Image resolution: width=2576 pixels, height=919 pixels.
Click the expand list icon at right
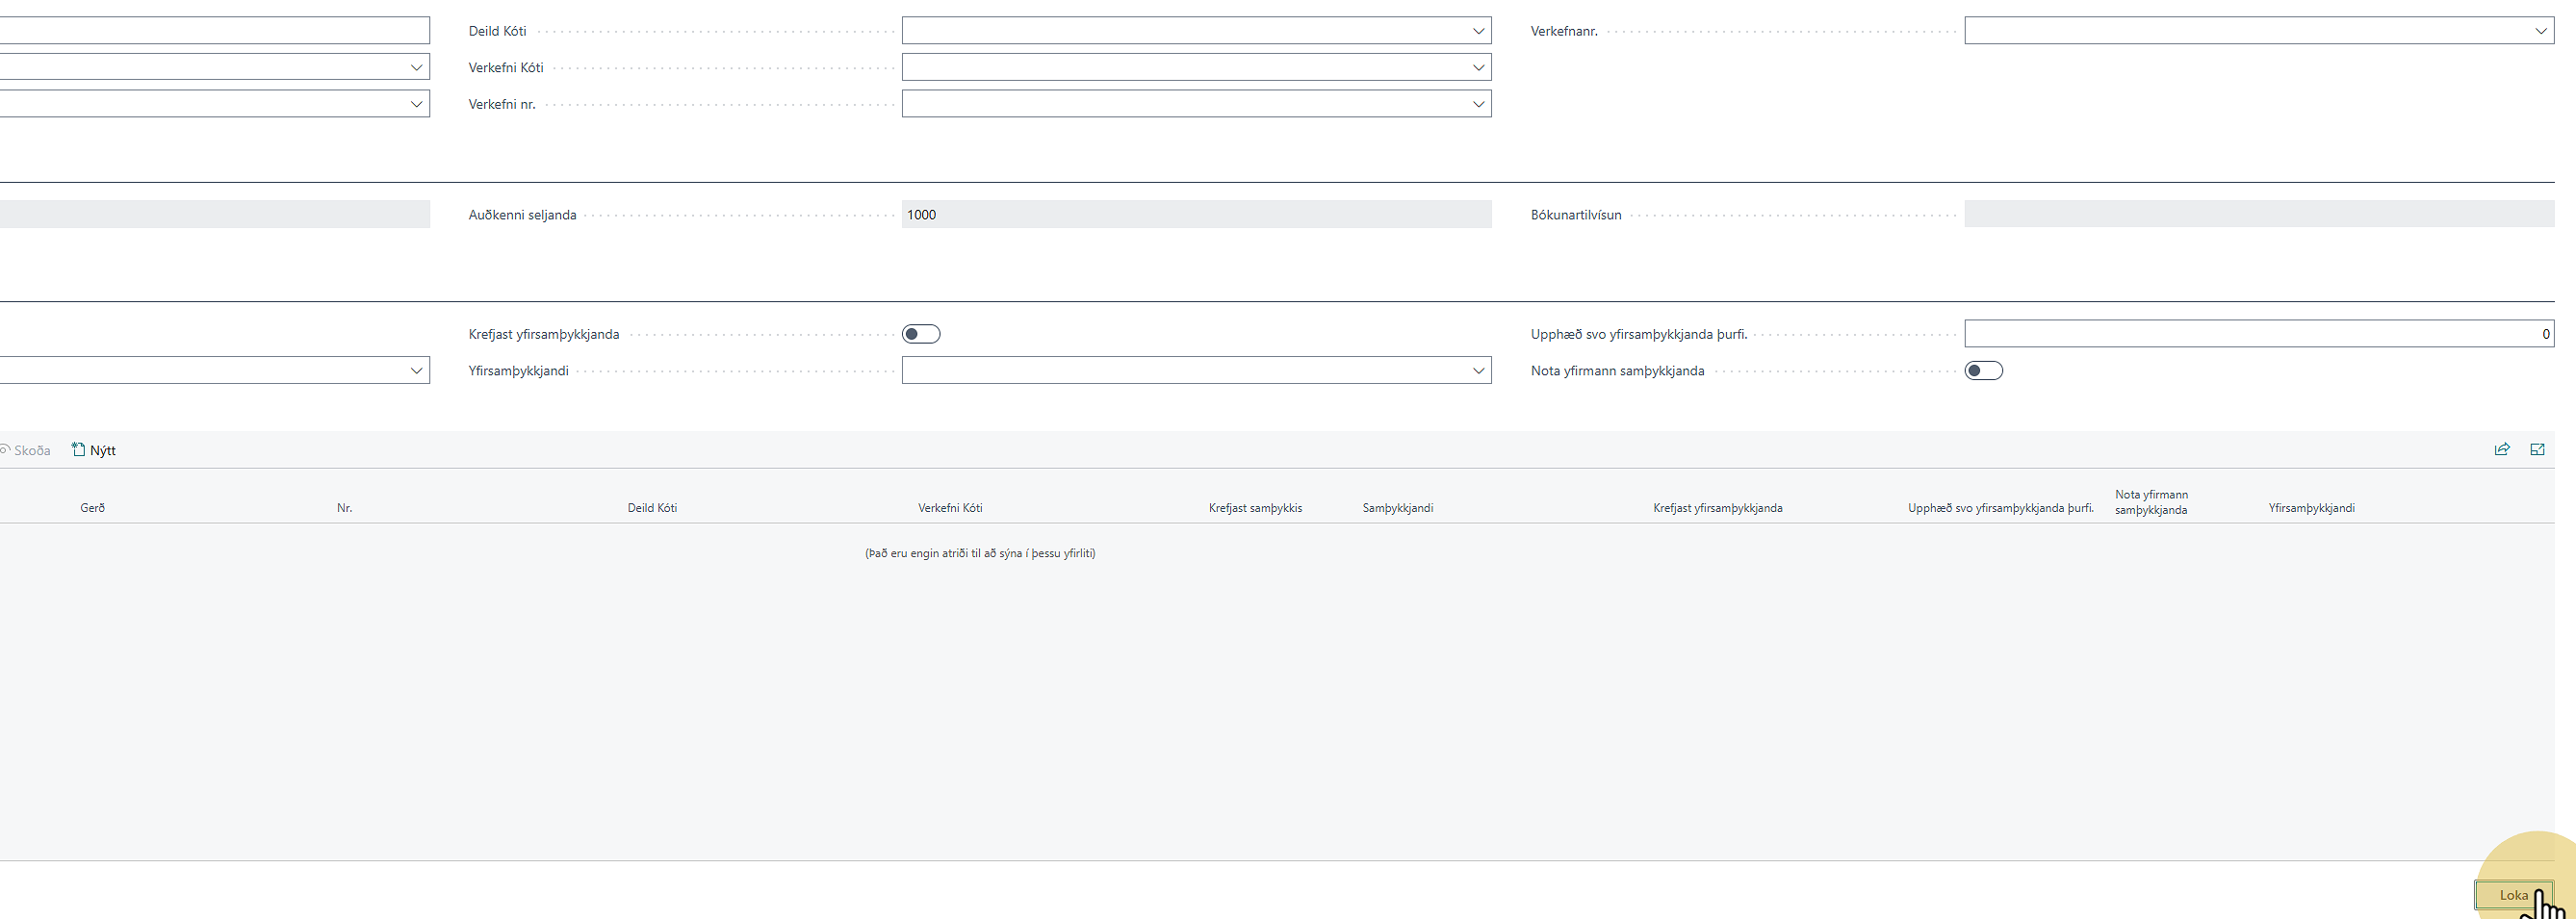(x=2537, y=450)
